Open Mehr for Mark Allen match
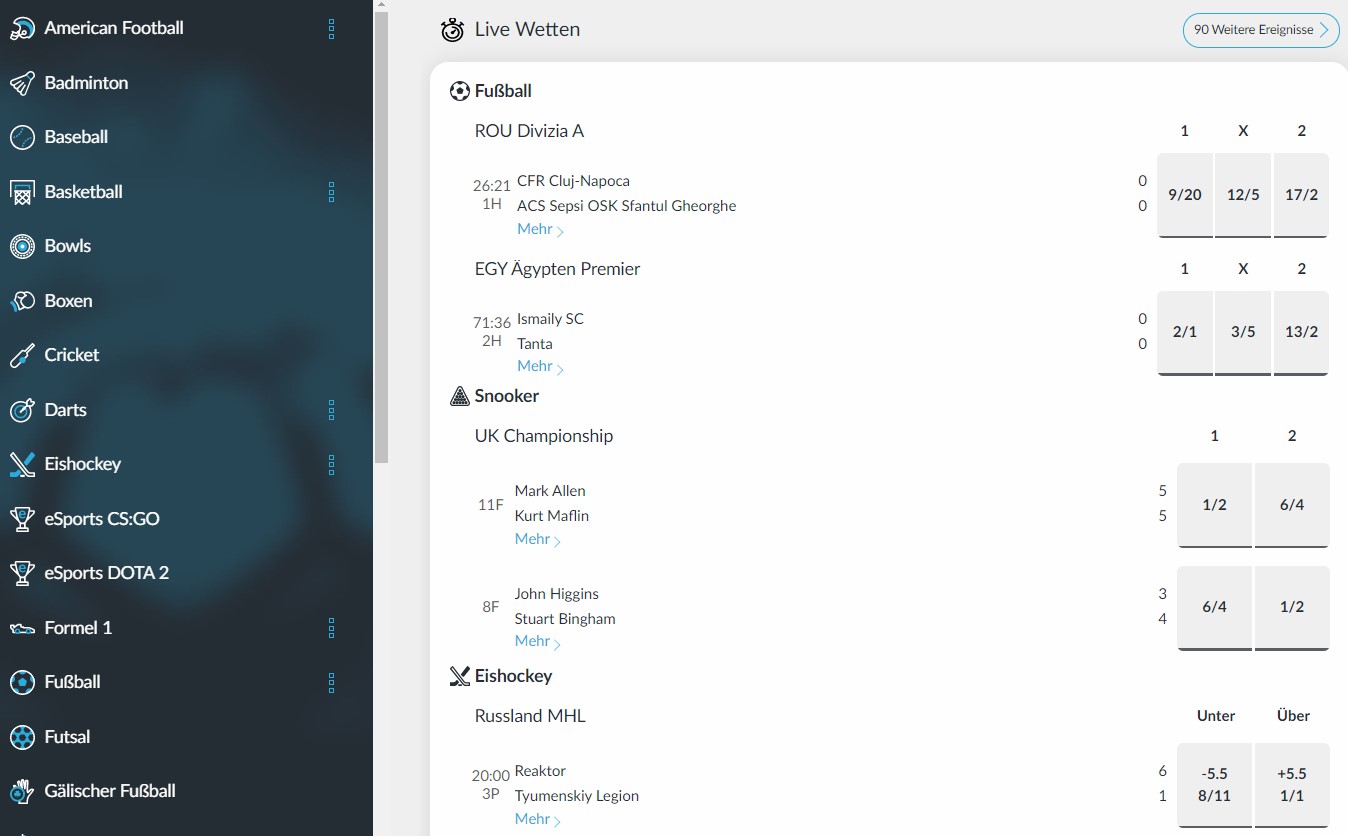This screenshot has height=836, width=1348. (x=538, y=539)
